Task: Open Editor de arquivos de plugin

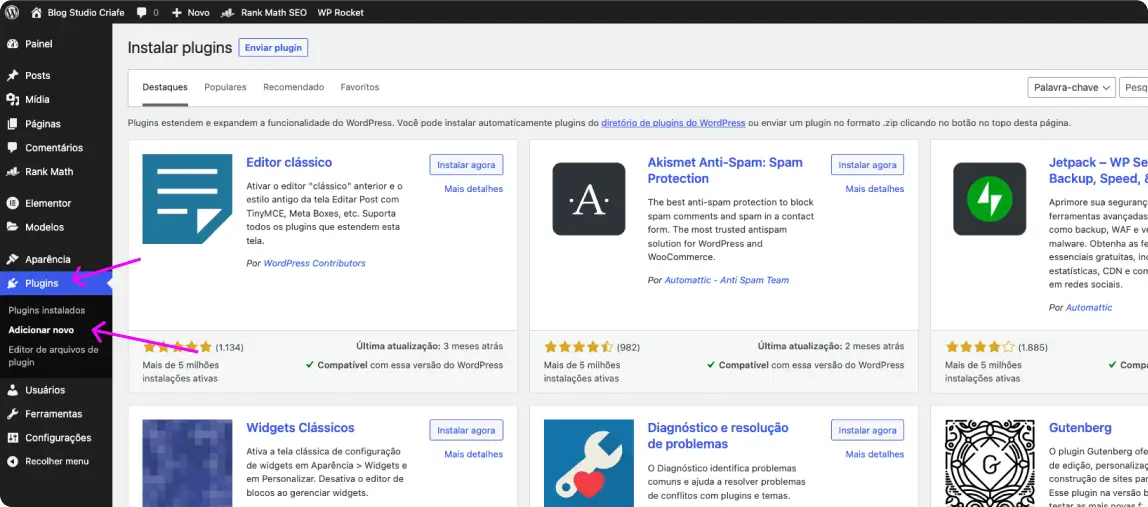Action: click(x=53, y=356)
